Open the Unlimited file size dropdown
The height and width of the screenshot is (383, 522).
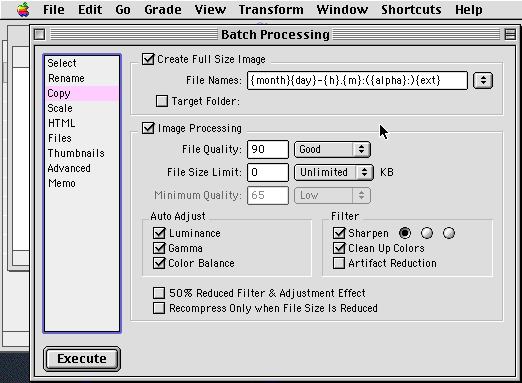click(x=334, y=172)
